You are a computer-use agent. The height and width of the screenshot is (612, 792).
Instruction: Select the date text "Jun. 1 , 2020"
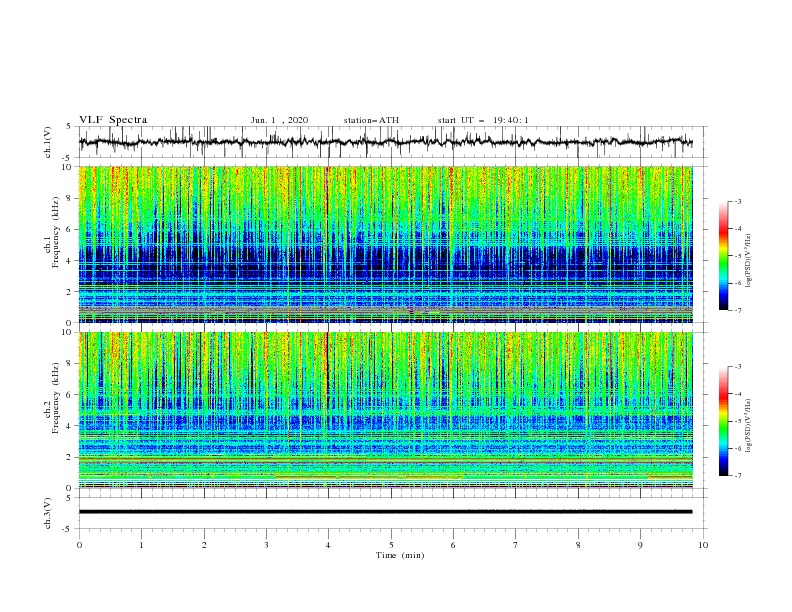(279, 120)
